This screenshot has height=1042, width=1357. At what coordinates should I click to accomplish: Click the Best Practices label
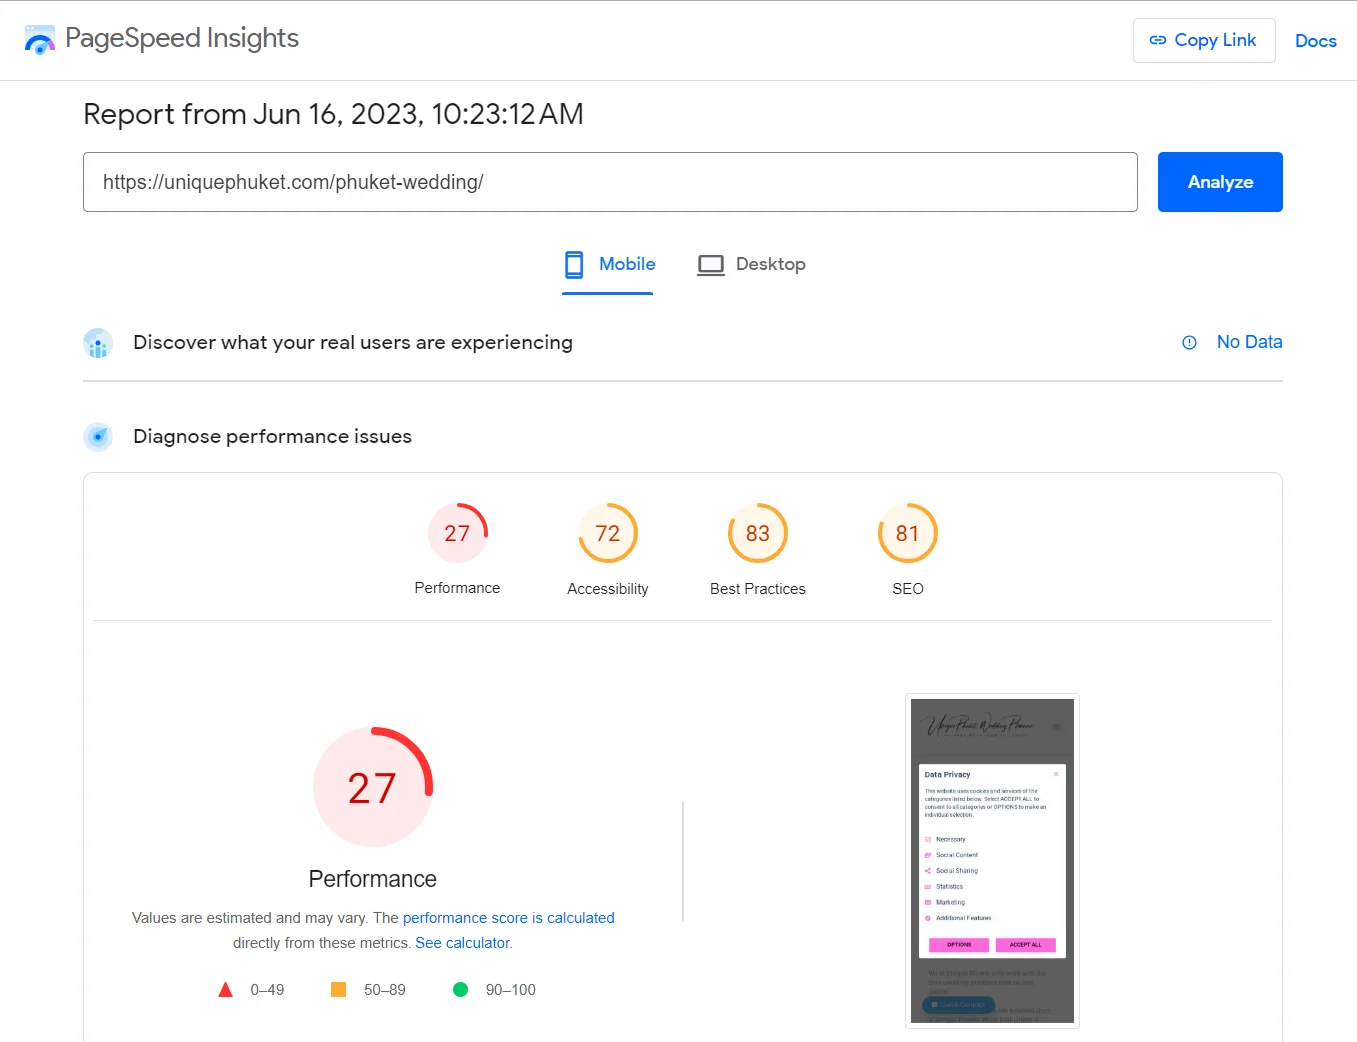coord(758,589)
